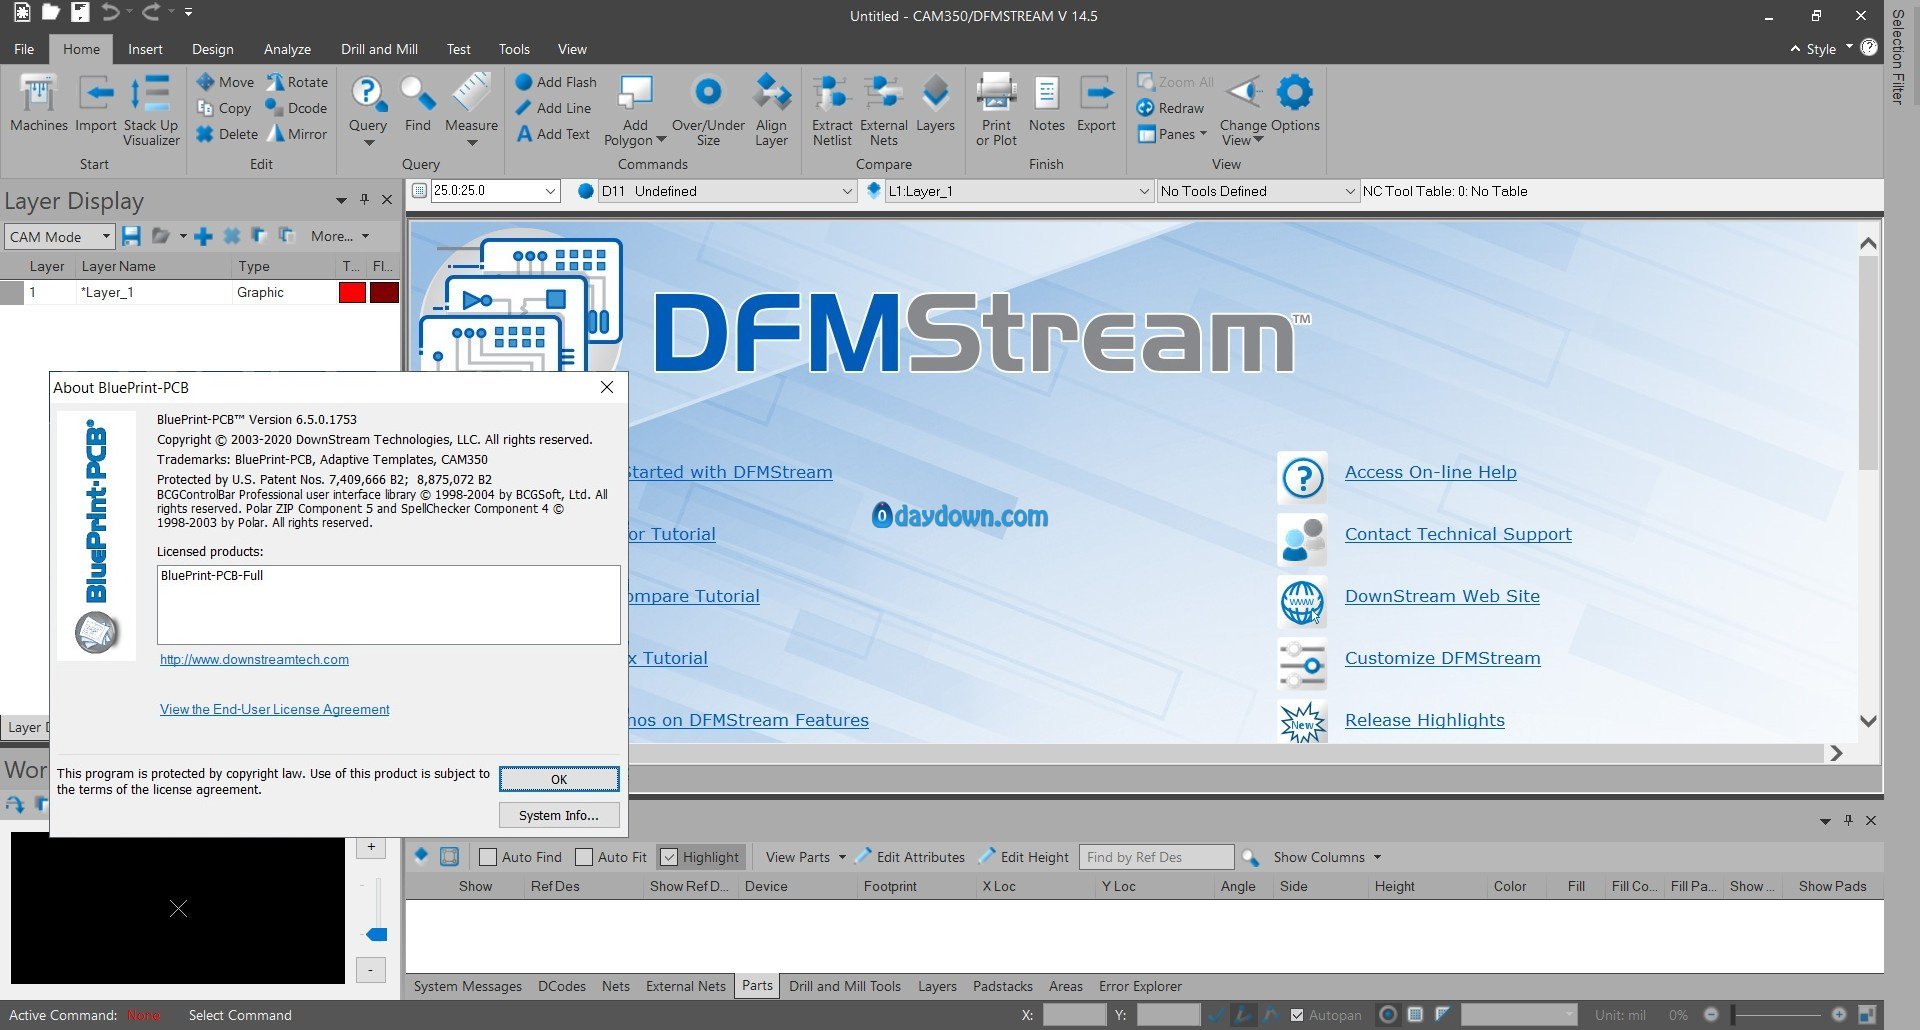Save layer settings in Layer Display panel
Image resolution: width=1920 pixels, height=1030 pixels.
[x=131, y=236]
